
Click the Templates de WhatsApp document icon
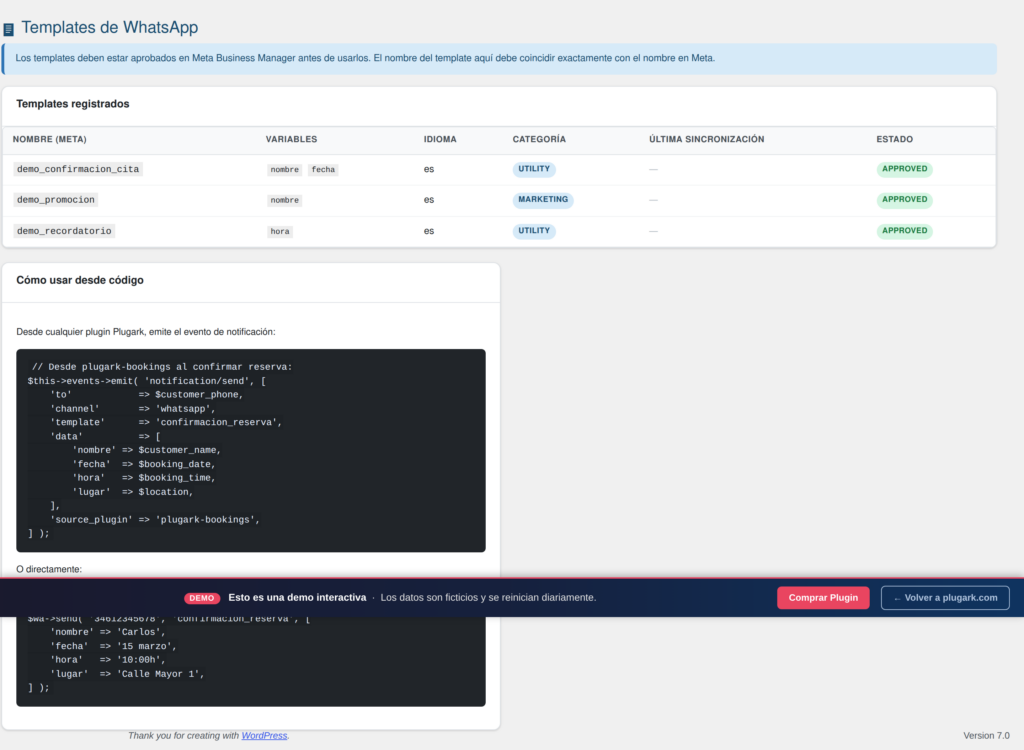tap(8, 29)
